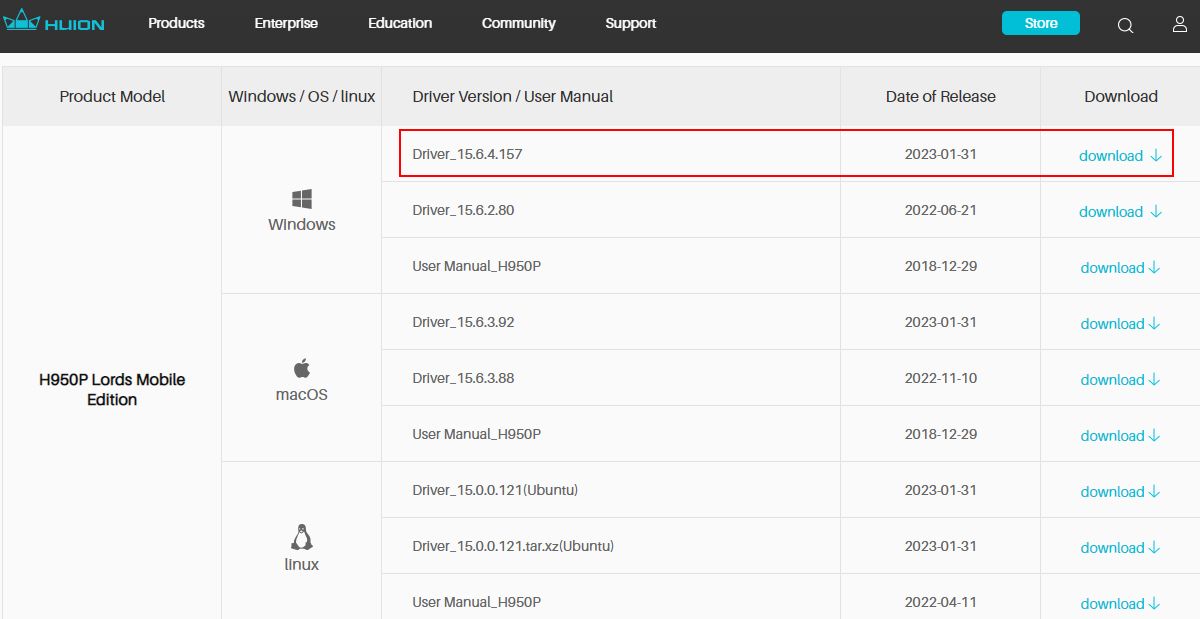1200x619 pixels.
Task: Download Windows Driver_15.6.4.157
Action: pyautogui.click(x=1120, y=156)
